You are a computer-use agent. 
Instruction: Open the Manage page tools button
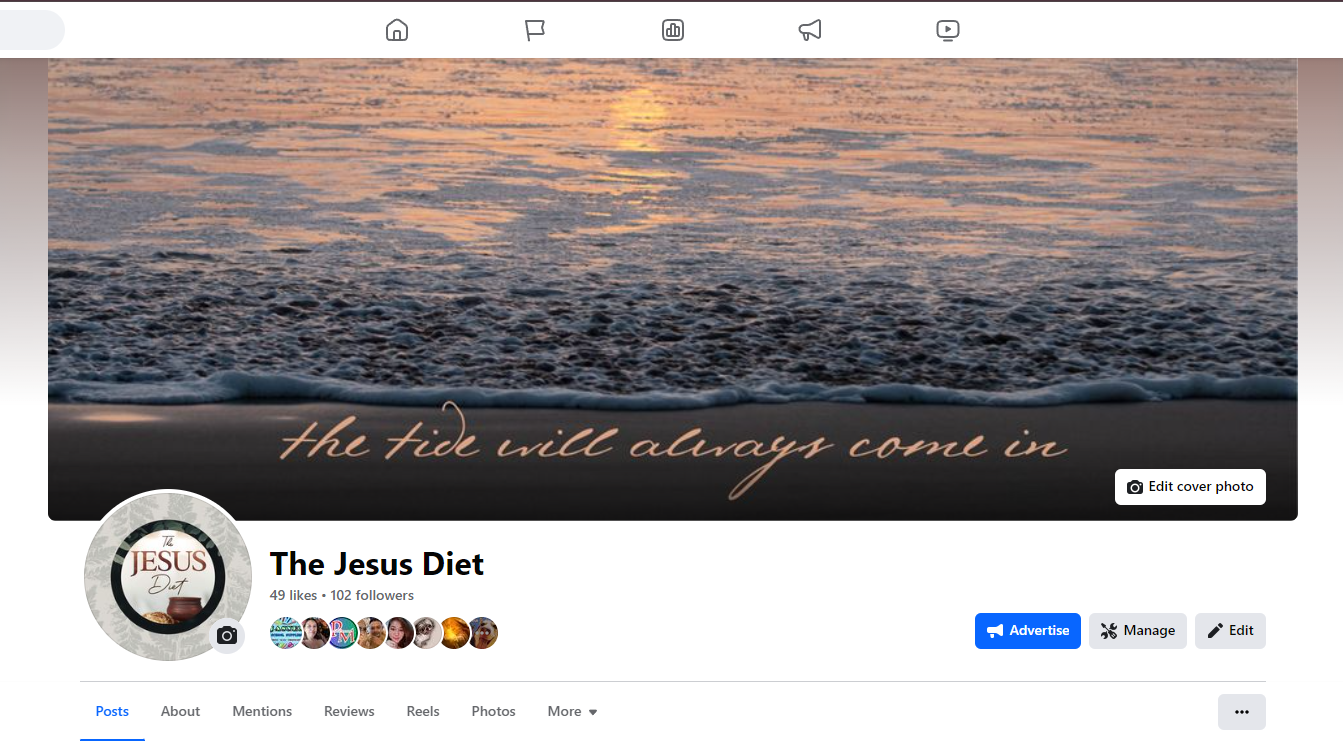(1138, 631)
